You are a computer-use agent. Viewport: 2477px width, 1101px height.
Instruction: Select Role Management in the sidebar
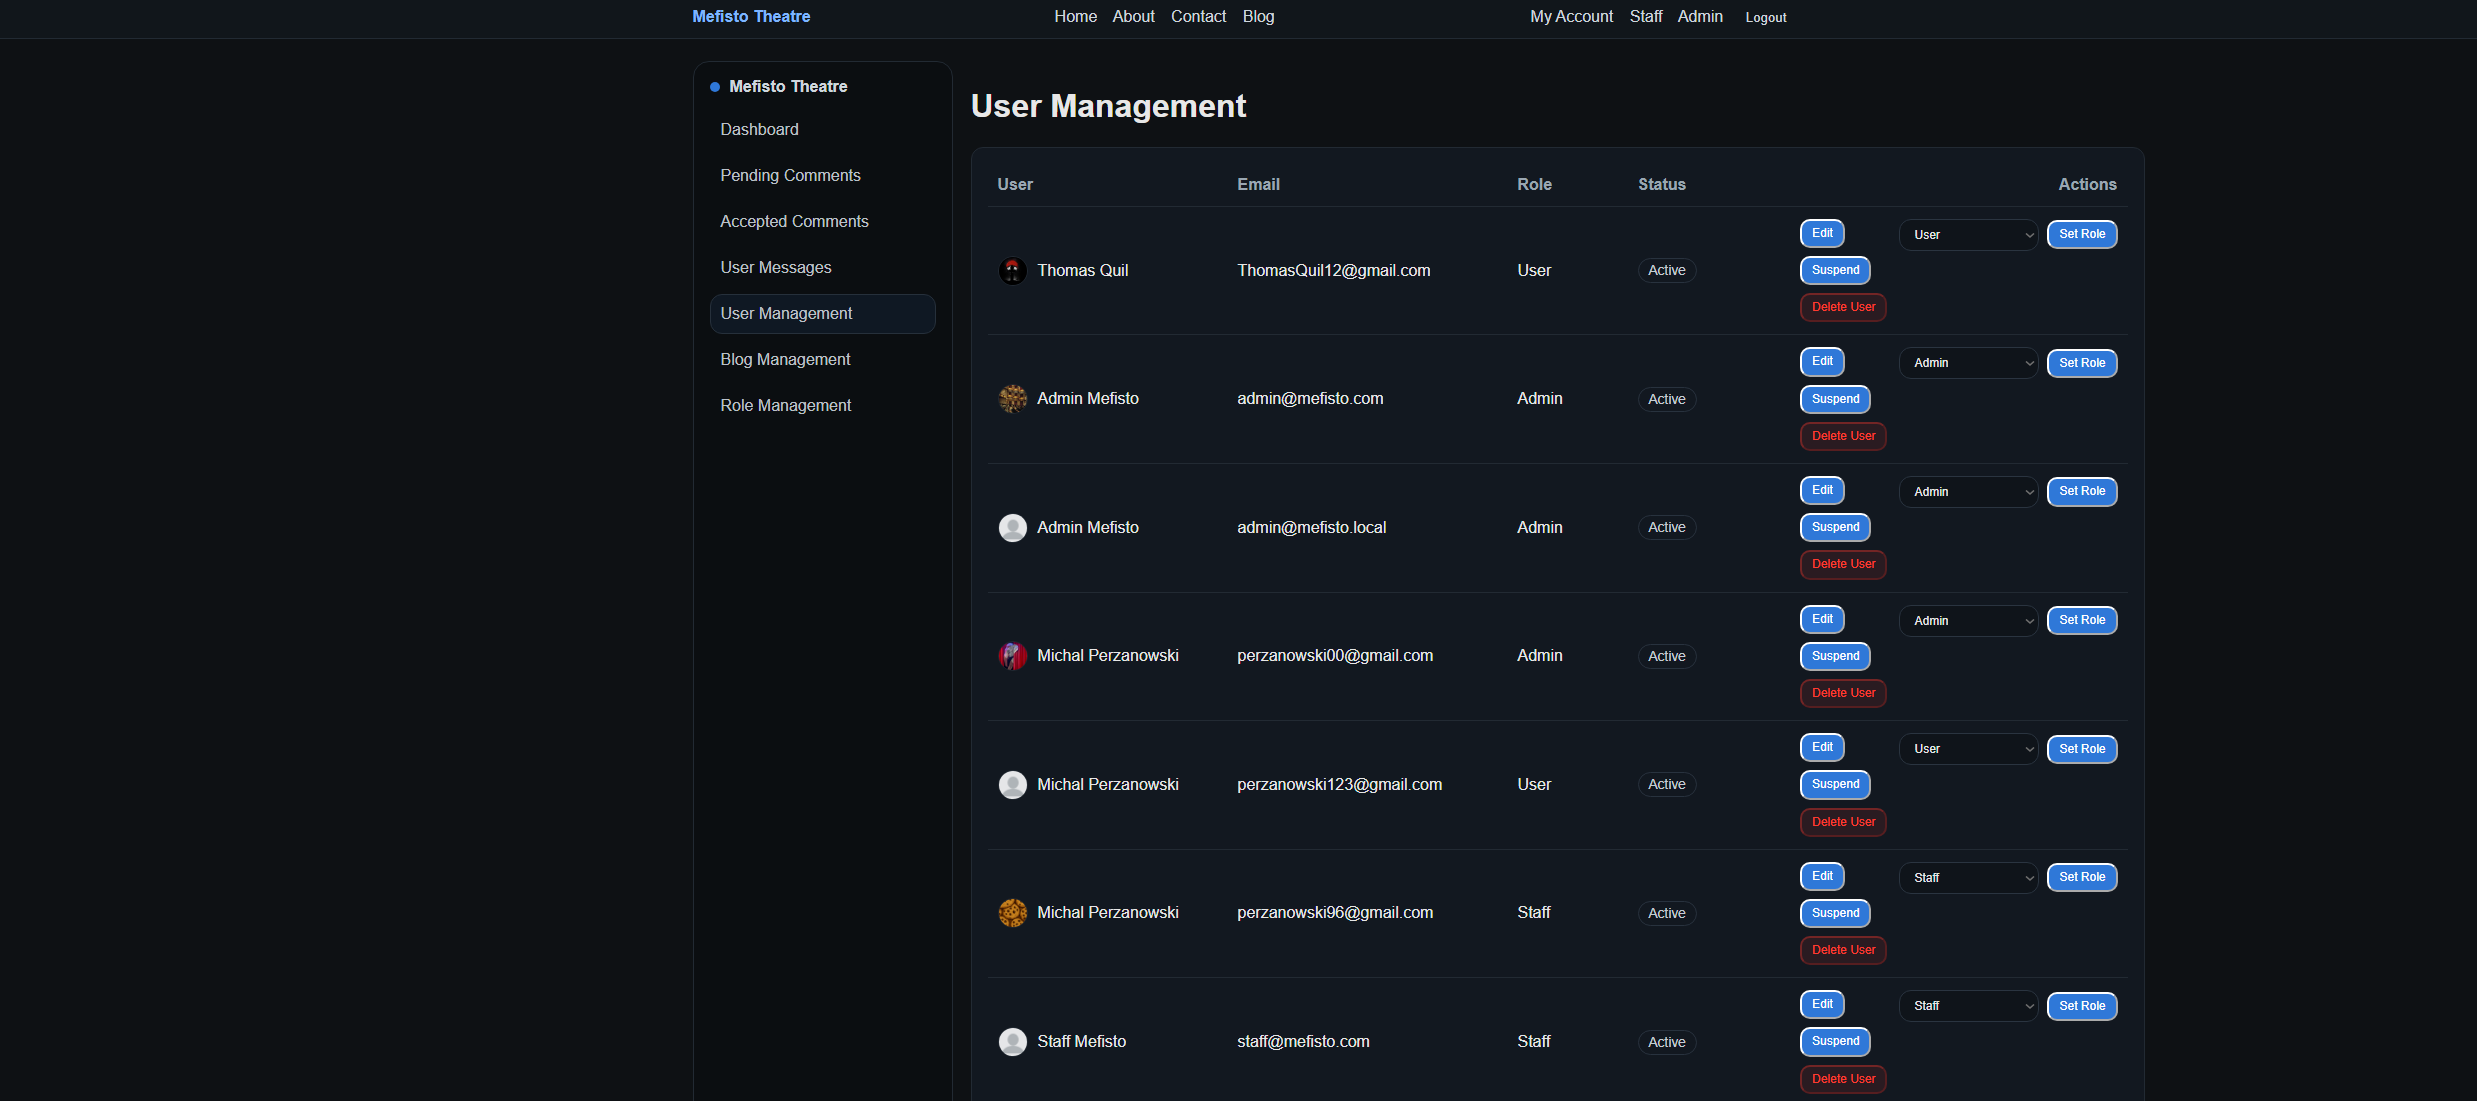coord(785,405)
